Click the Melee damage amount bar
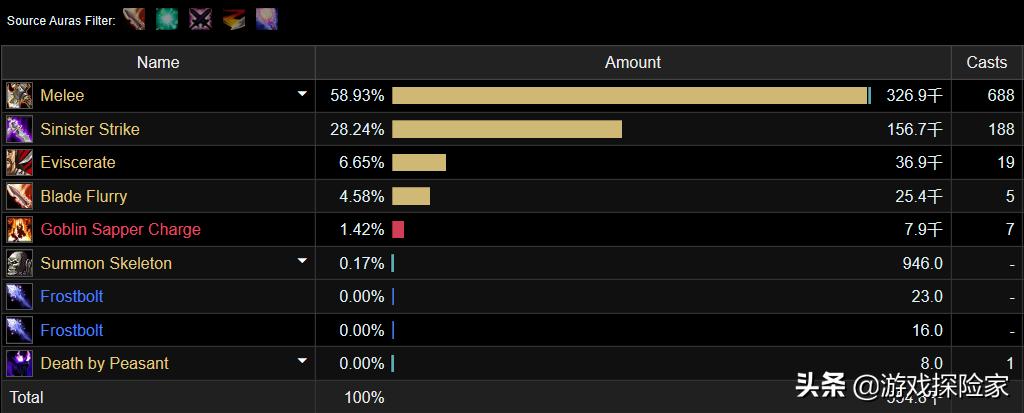The image size is (1024, 413). 629,96
